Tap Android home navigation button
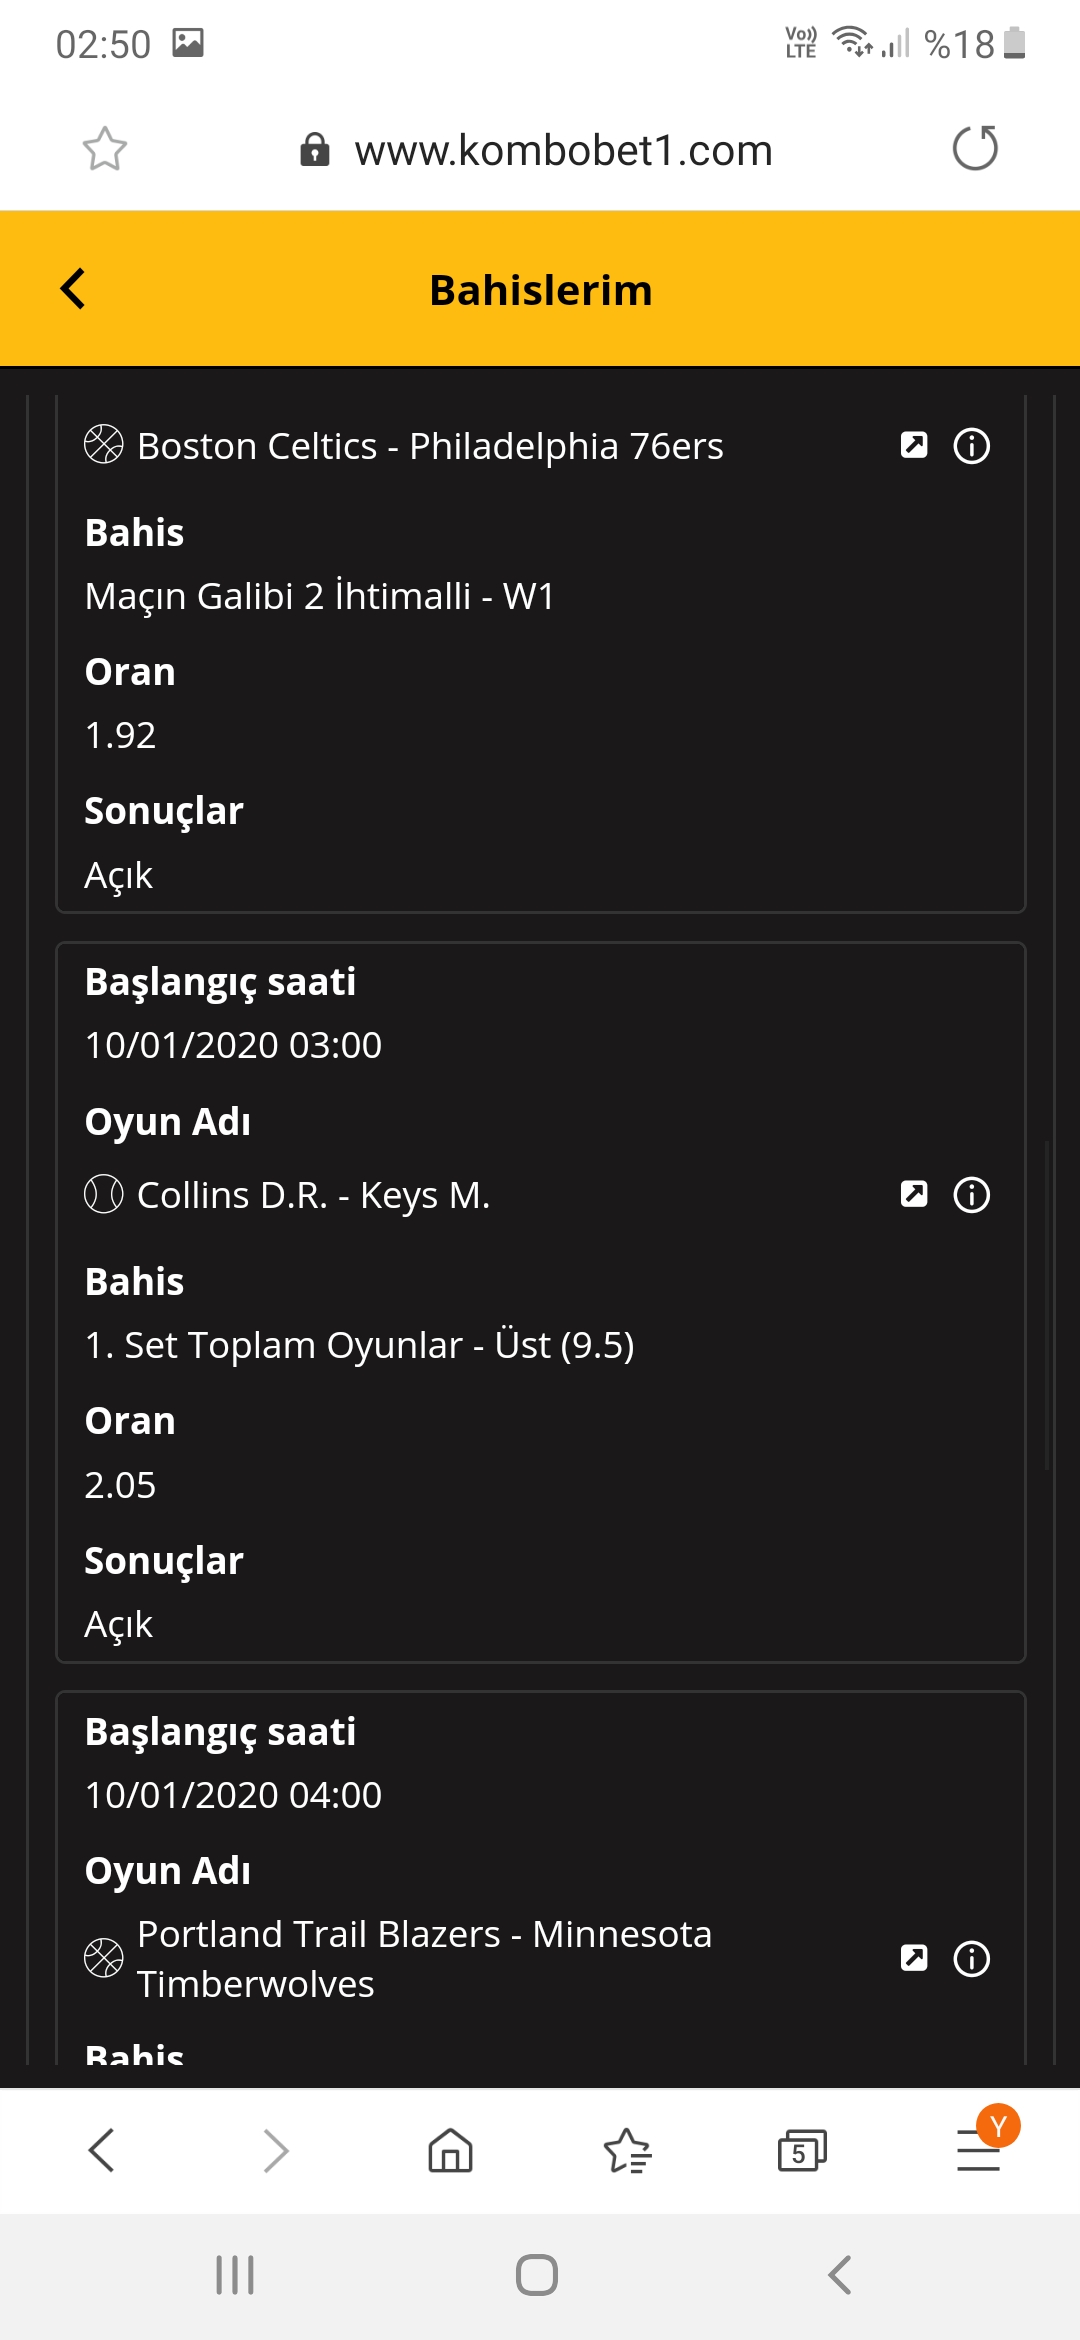The image size is (1080, 2340). 537,2275
